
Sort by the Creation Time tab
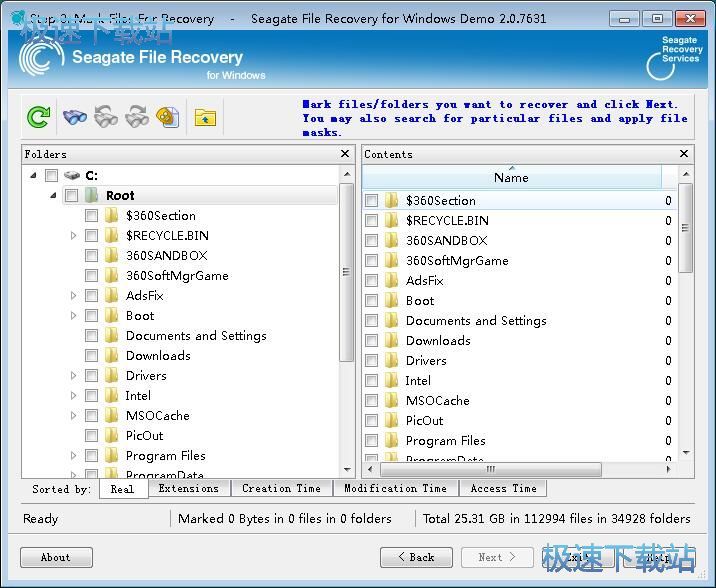pos(282,488)
